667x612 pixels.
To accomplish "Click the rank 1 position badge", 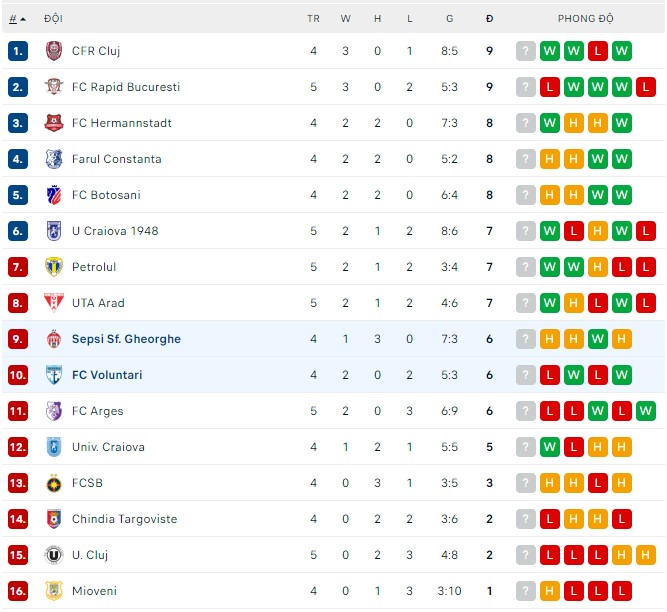I will (x=18, y=51).
